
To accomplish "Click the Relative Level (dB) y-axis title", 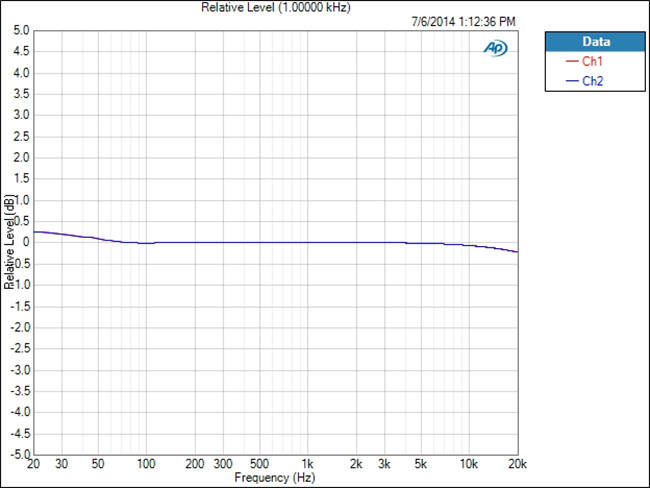I will pyautogui.click(x=9, y=243).
